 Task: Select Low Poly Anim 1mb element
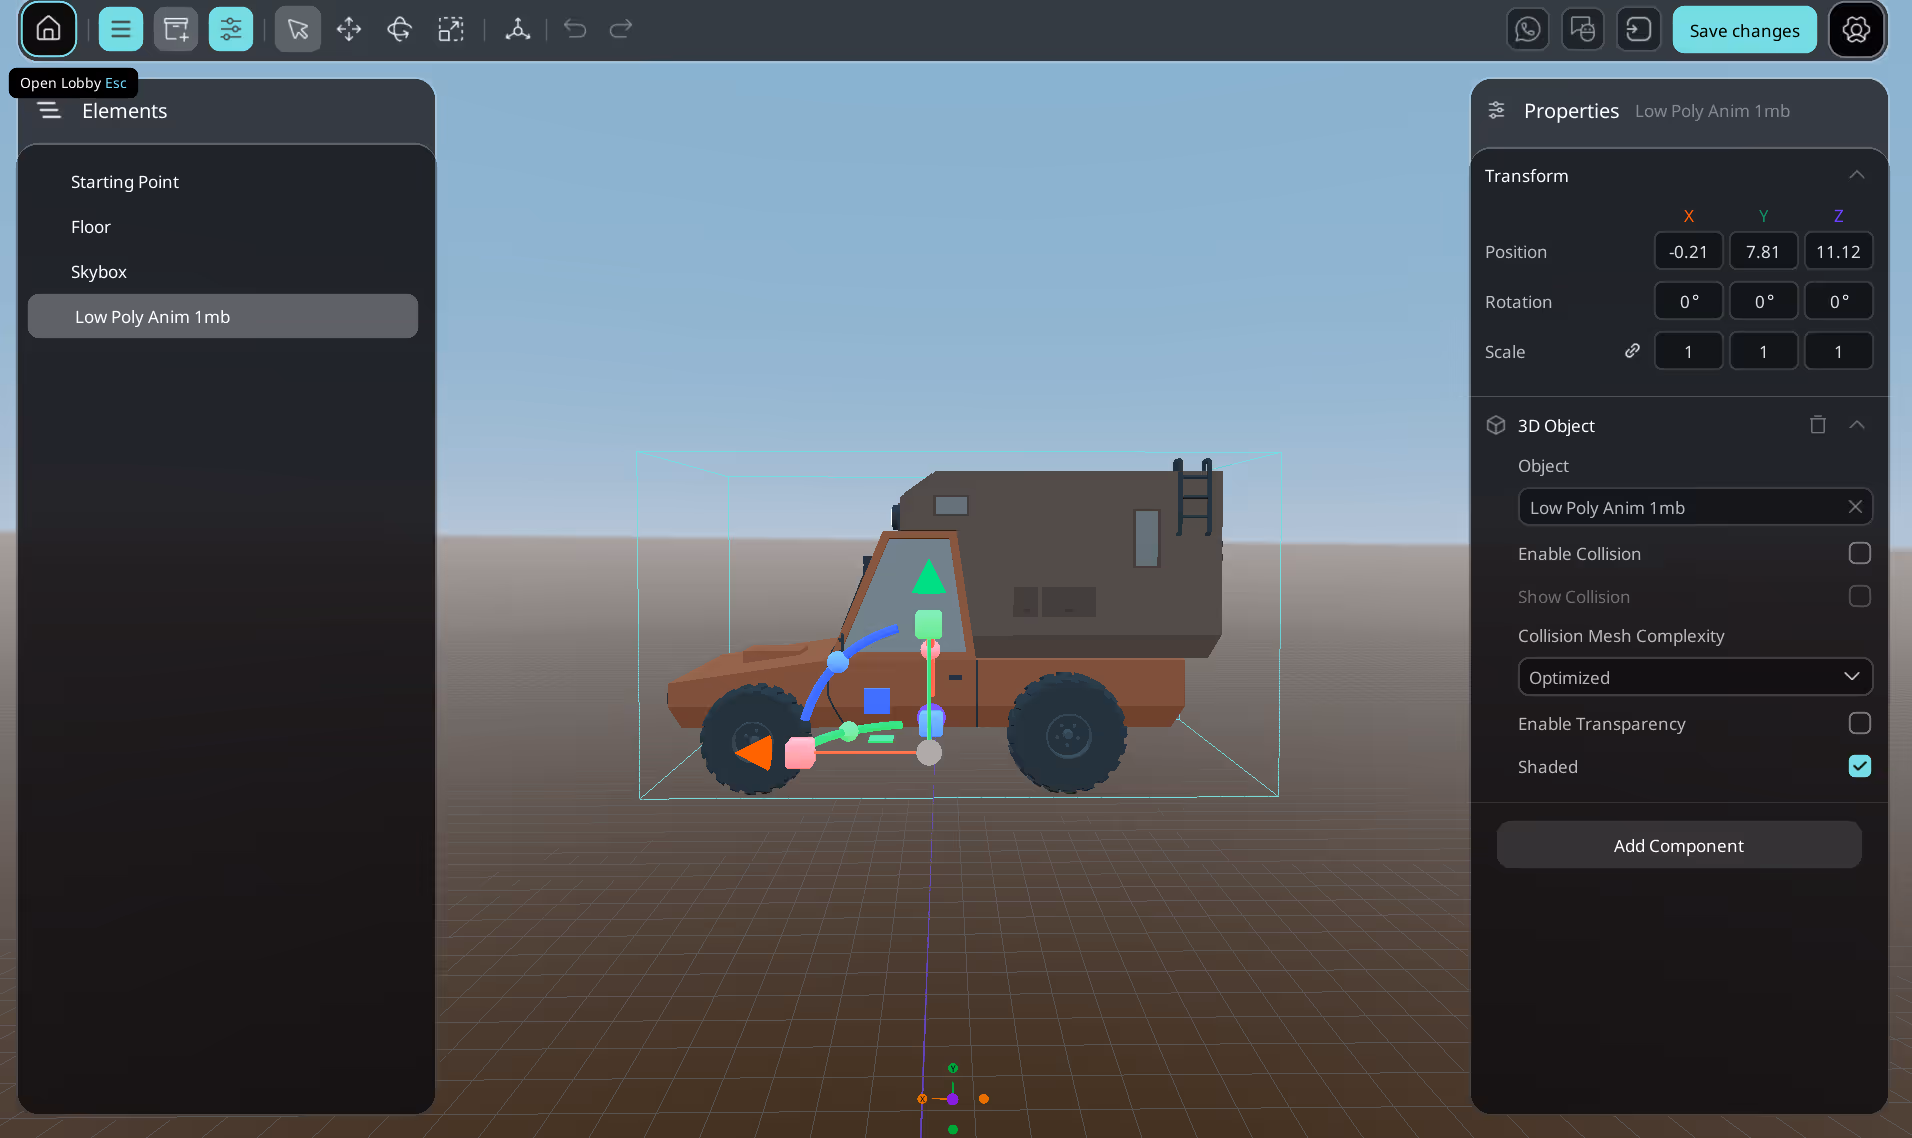pos(223,316)
